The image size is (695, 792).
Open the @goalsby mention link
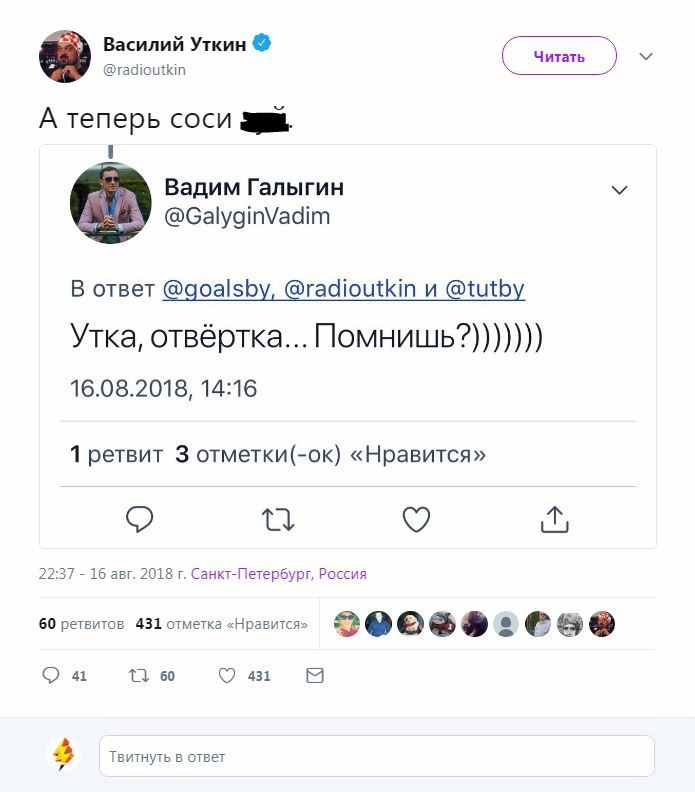click(x=216, y=289)
